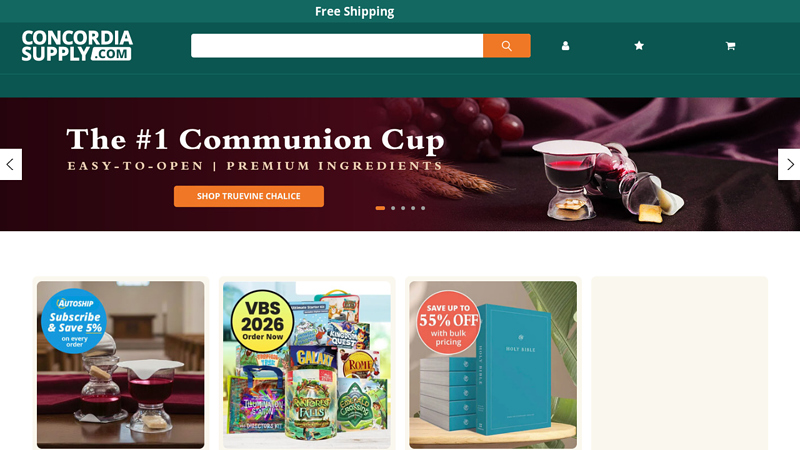This screenshot has height=450, width=800.
Task: Click the Free Shipping banner link
Action: (355, 11)
